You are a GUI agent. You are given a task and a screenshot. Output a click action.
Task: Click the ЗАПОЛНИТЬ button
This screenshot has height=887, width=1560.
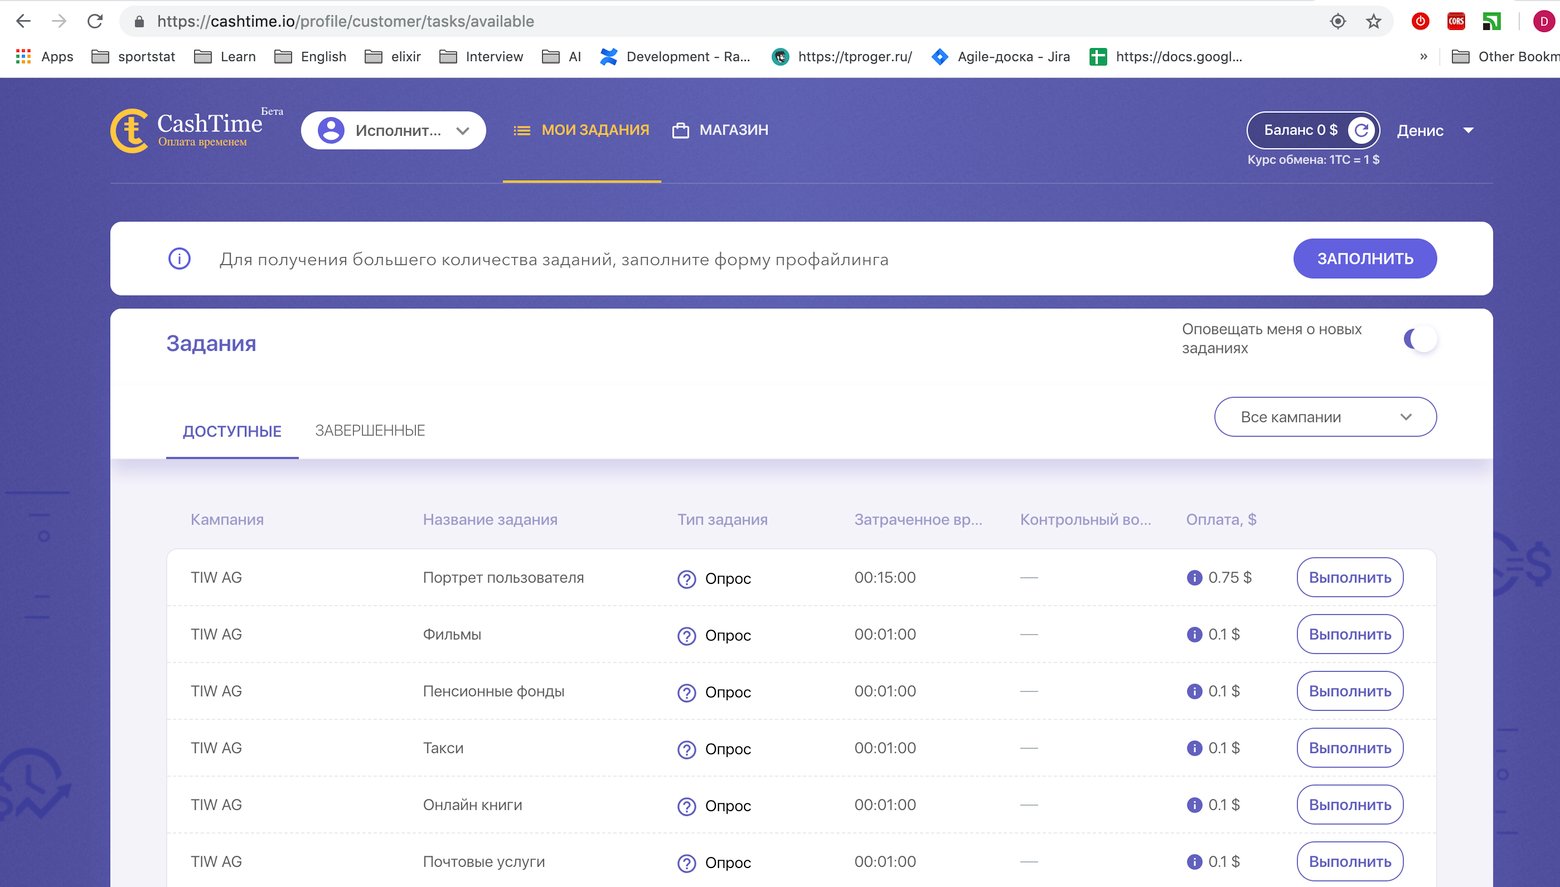click(1365, 259)
